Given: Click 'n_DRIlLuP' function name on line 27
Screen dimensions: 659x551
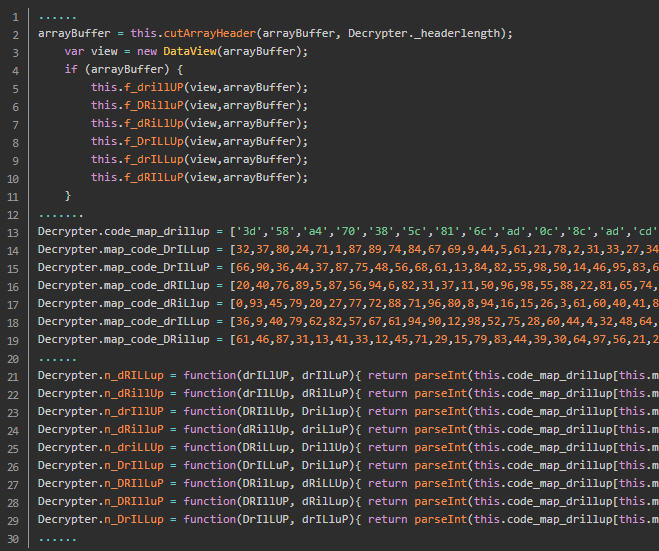Looking at the screenshot, I should click(134, 483).
